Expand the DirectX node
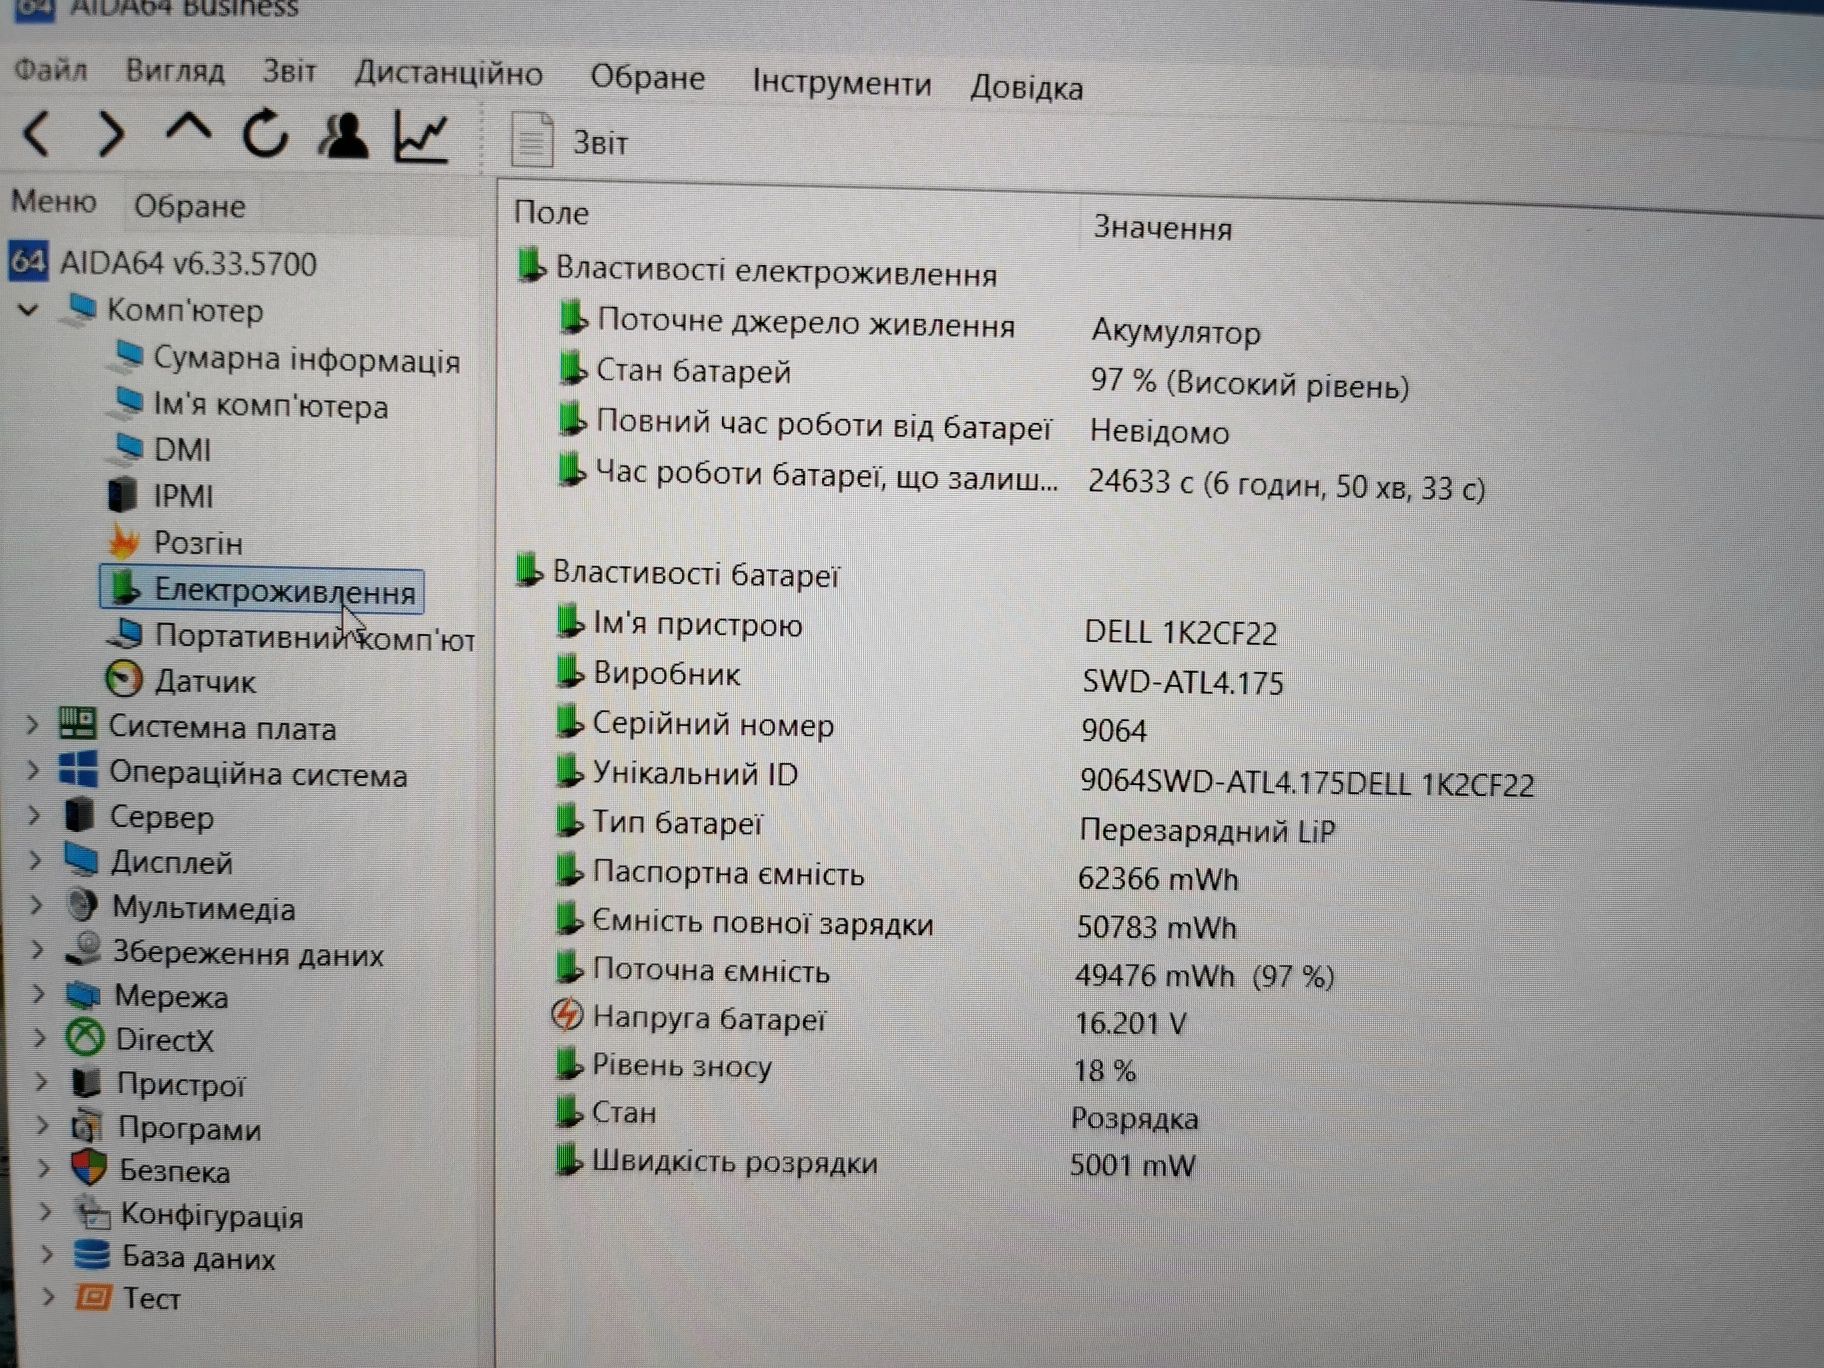1824x1368 pixels. click(x=40, y=1038)
